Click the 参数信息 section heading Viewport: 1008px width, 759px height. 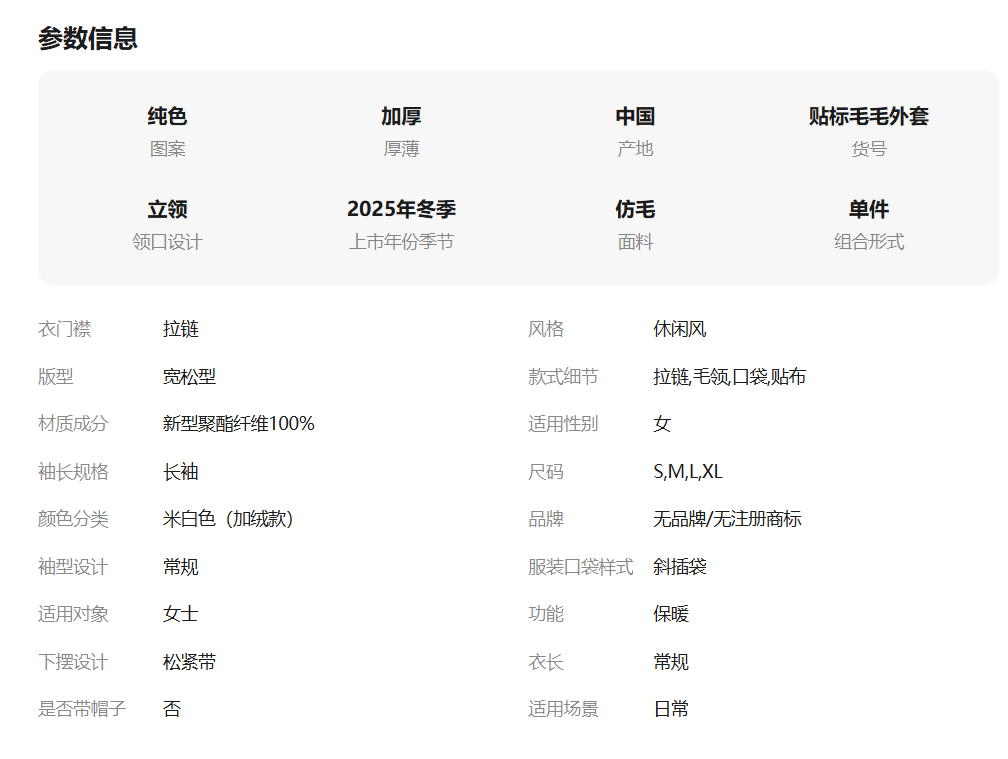coord(88,38)
